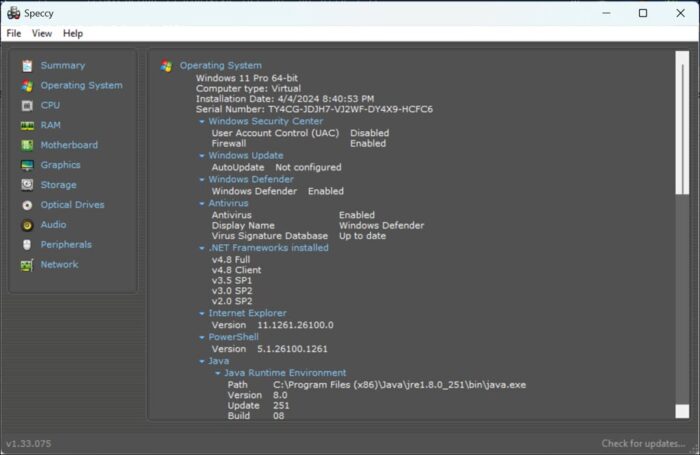The width and height of the screenshot is (700, 455).
Task: Click the Storage hard drive icon
Action: click(27, 185)
